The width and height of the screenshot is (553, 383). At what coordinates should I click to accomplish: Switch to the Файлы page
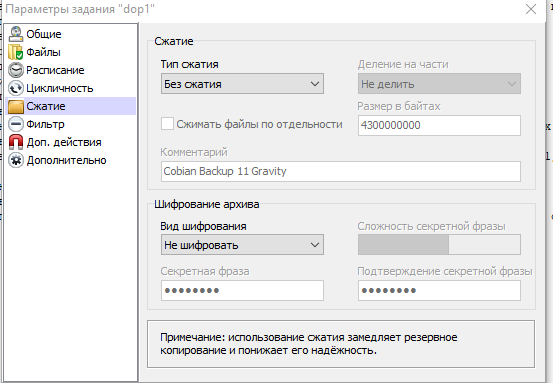(43, 52)
